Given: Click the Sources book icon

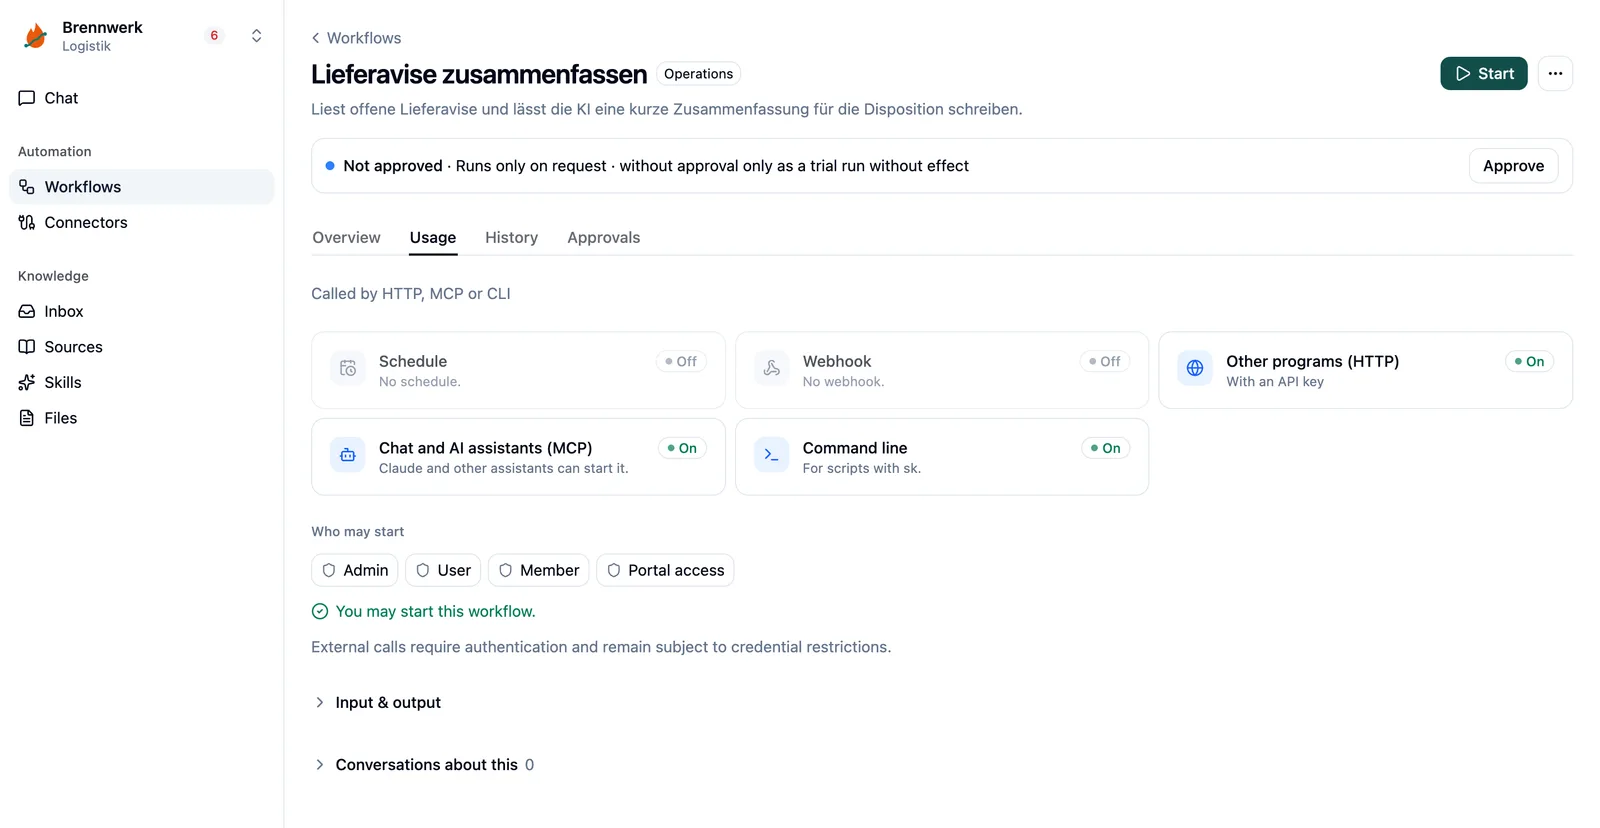Looking at the screenshot, I should (x=27, y=347).
